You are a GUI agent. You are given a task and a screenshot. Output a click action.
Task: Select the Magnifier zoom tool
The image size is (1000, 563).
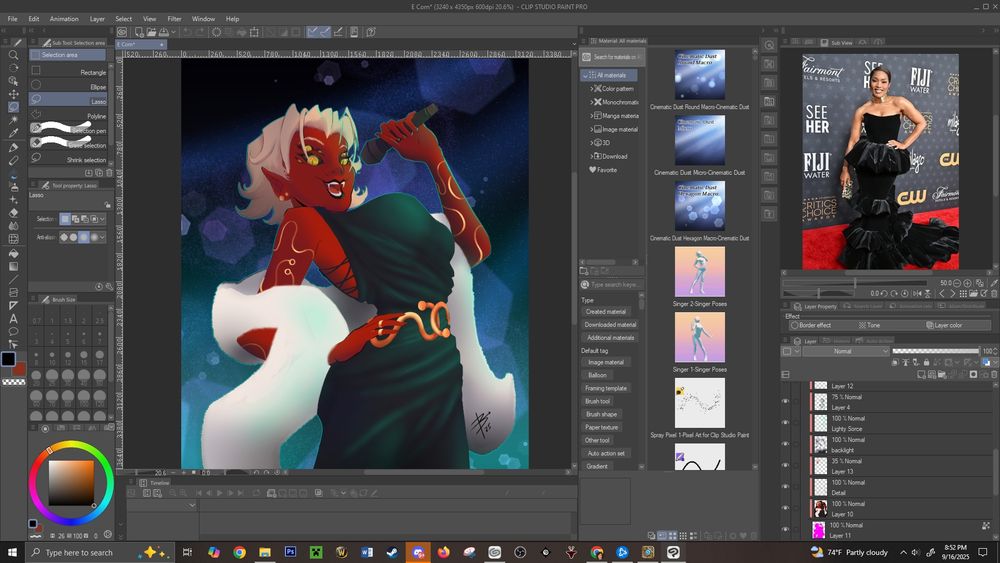13,55
